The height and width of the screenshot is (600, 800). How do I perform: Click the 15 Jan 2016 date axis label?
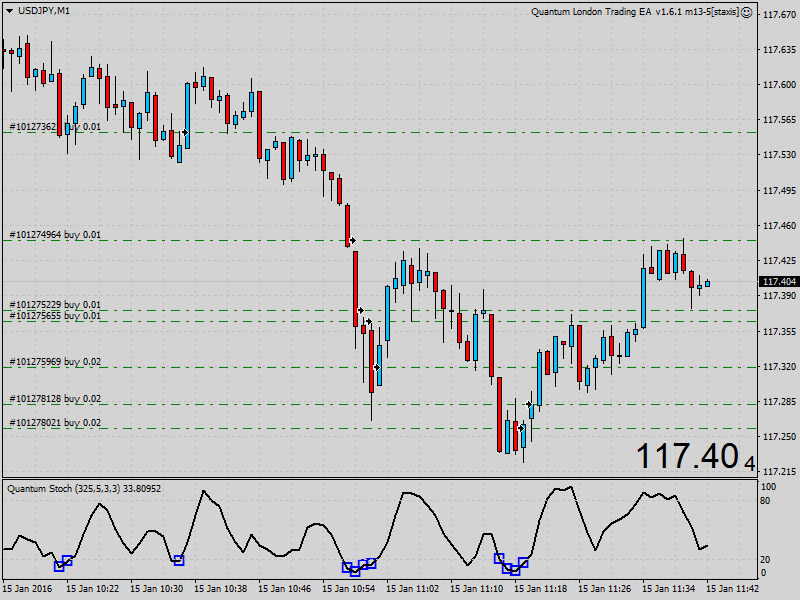[27, 588]
